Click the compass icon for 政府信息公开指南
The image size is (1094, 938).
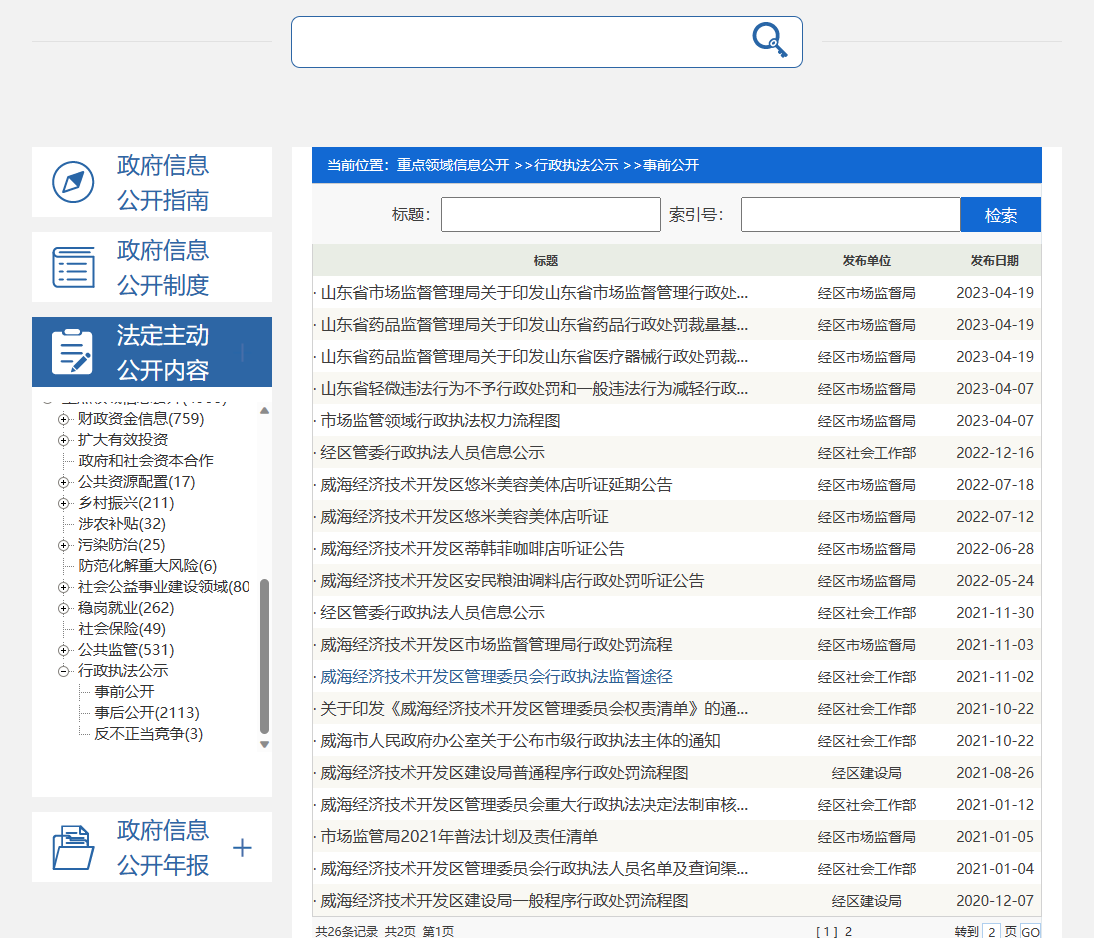tap(73, 182)
